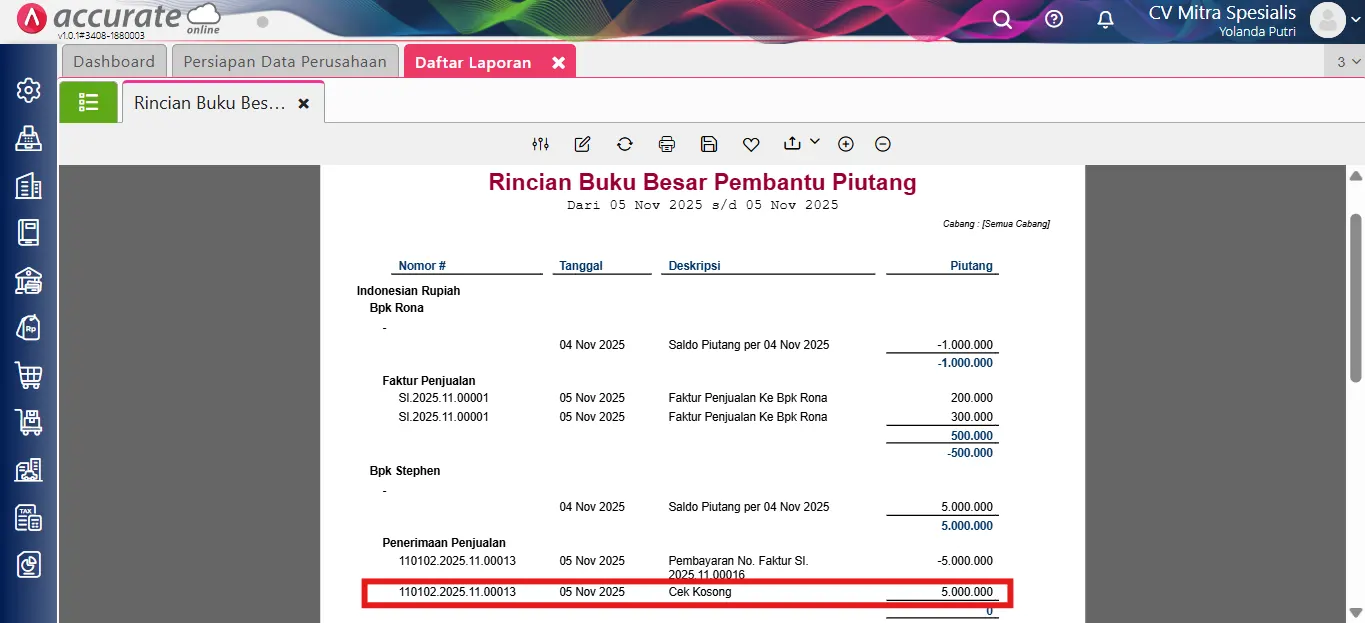This screenshot has width=1365, height=623.
Task: Open the user profile avatar menu
Action: tap(1327, 20)
